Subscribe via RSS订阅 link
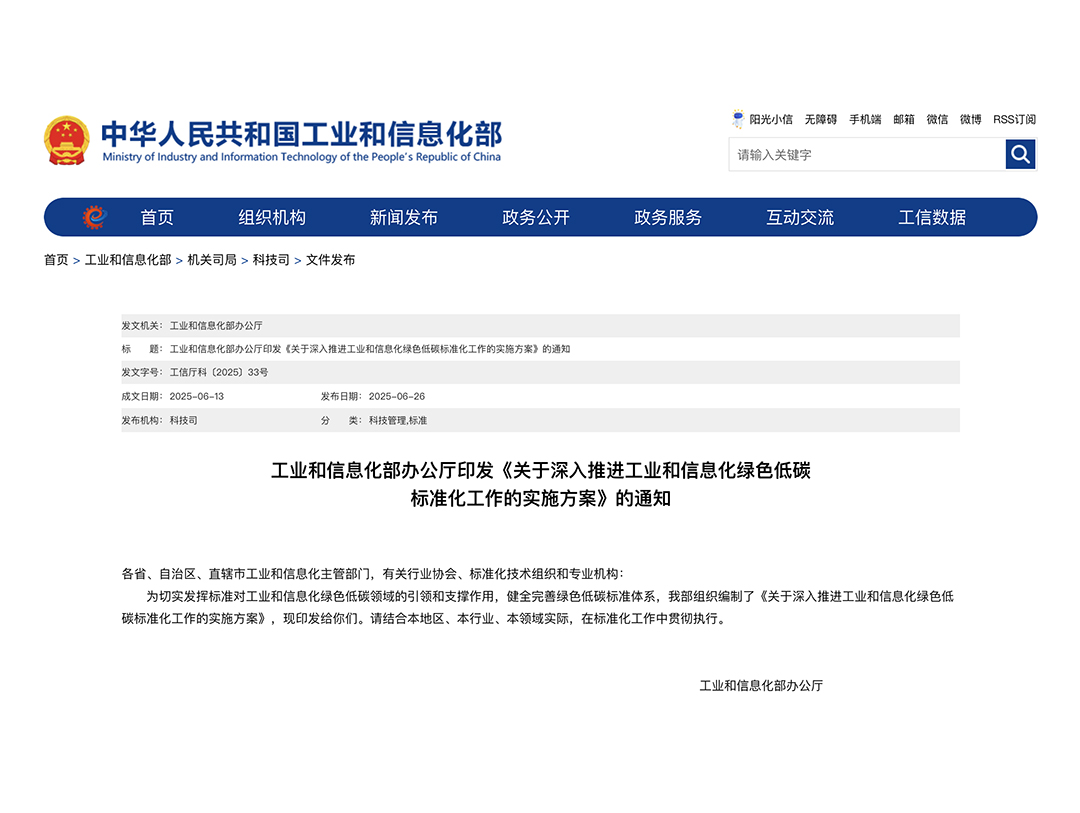Image resolution: width=1080 pixels, height=813 pixels. click(x=1014, y=119)
